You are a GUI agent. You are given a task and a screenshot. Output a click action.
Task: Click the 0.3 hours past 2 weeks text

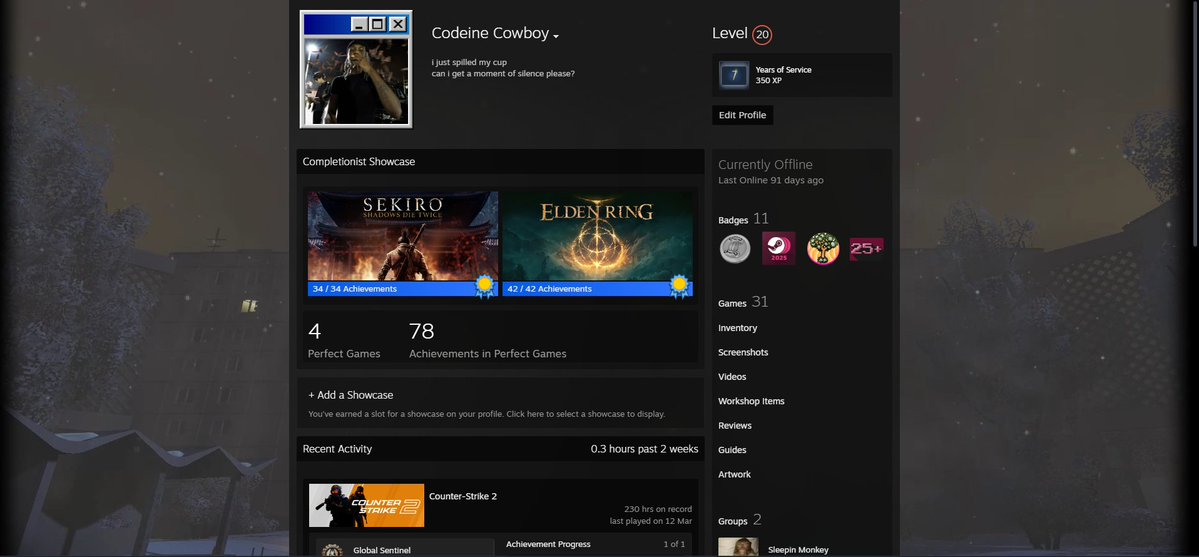pyautogui.click(x=644, y=449)
